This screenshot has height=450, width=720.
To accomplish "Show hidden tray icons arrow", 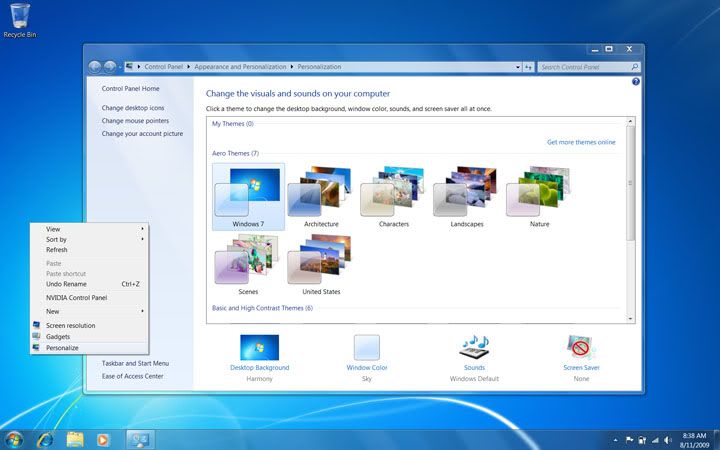I will 616,440.
